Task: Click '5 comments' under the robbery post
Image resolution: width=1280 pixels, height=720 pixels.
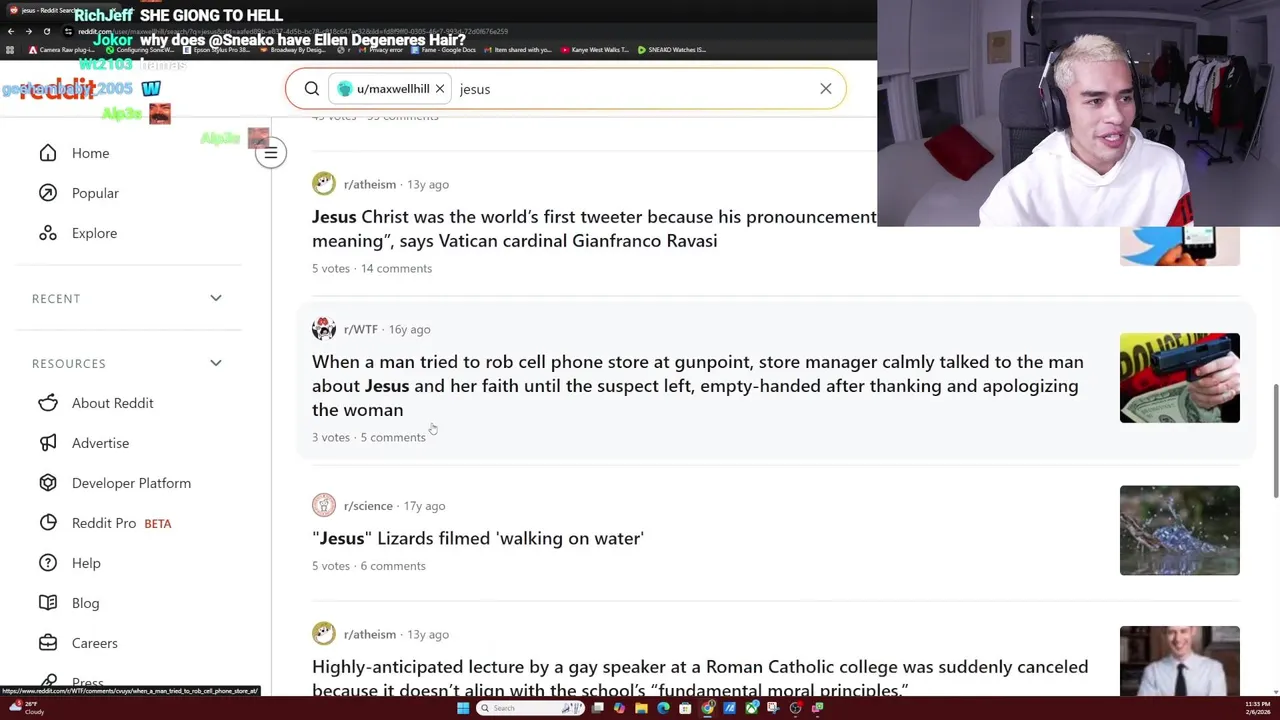Action: click(x=393, y=437)
